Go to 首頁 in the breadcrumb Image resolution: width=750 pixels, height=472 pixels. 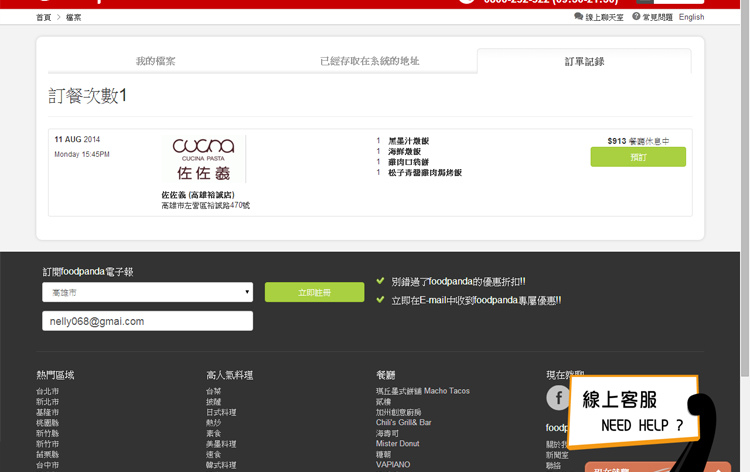pyautogui.click(x=43, y=18)
